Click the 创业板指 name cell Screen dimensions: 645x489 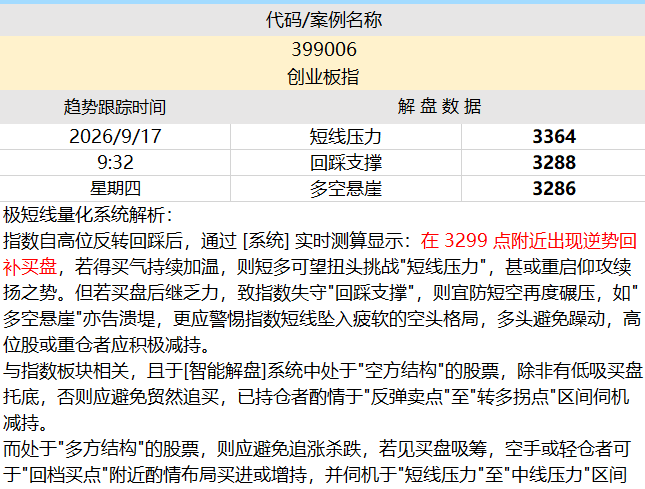pos(322,77)
